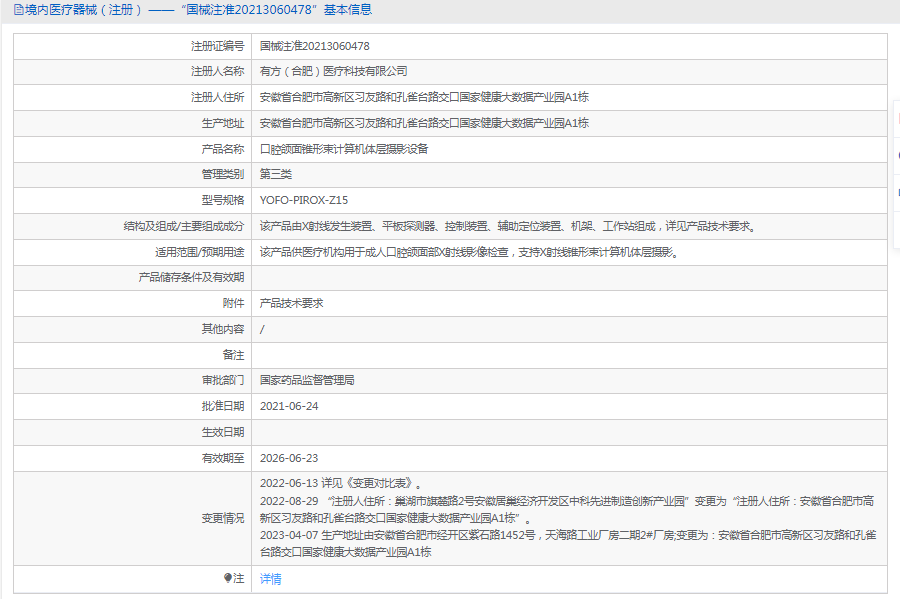Select the line 2022-06-13 详见《变更对比表》
900x599 pixels.
coord(342,483)
